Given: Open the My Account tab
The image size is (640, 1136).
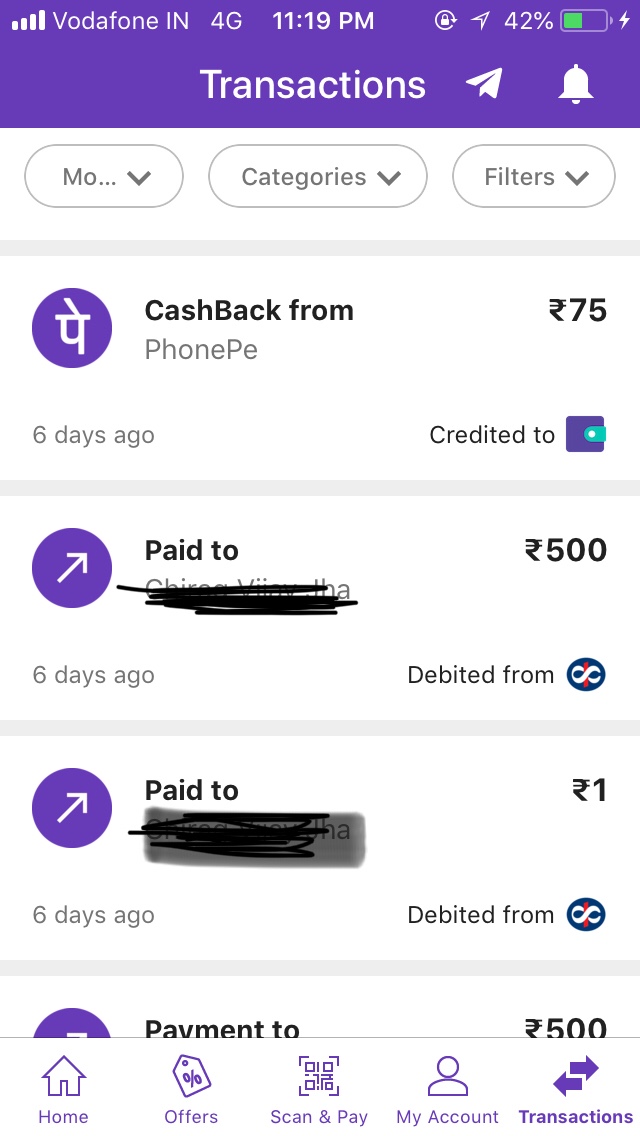Looking at the screenshot, I should 447,1090.
